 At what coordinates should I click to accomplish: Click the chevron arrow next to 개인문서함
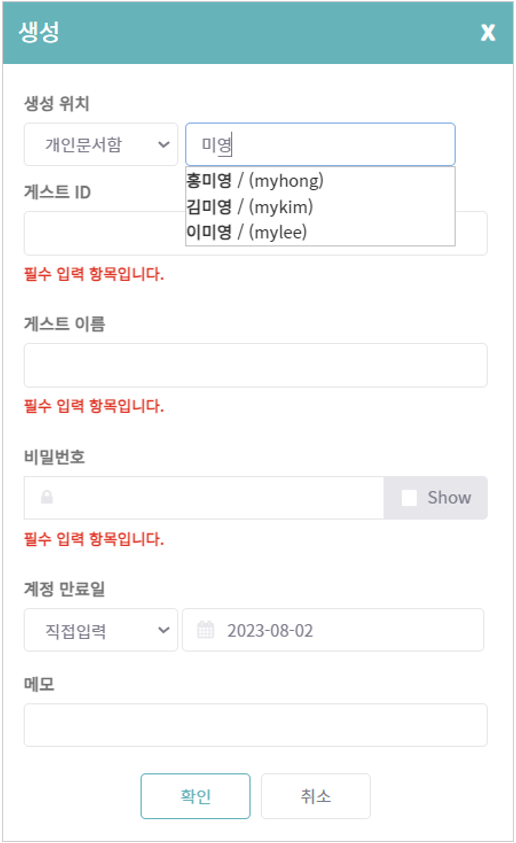(163, 145)
